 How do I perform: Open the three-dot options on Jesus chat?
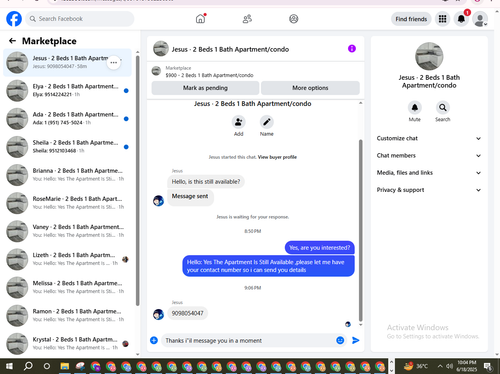(x=114, y=62)
